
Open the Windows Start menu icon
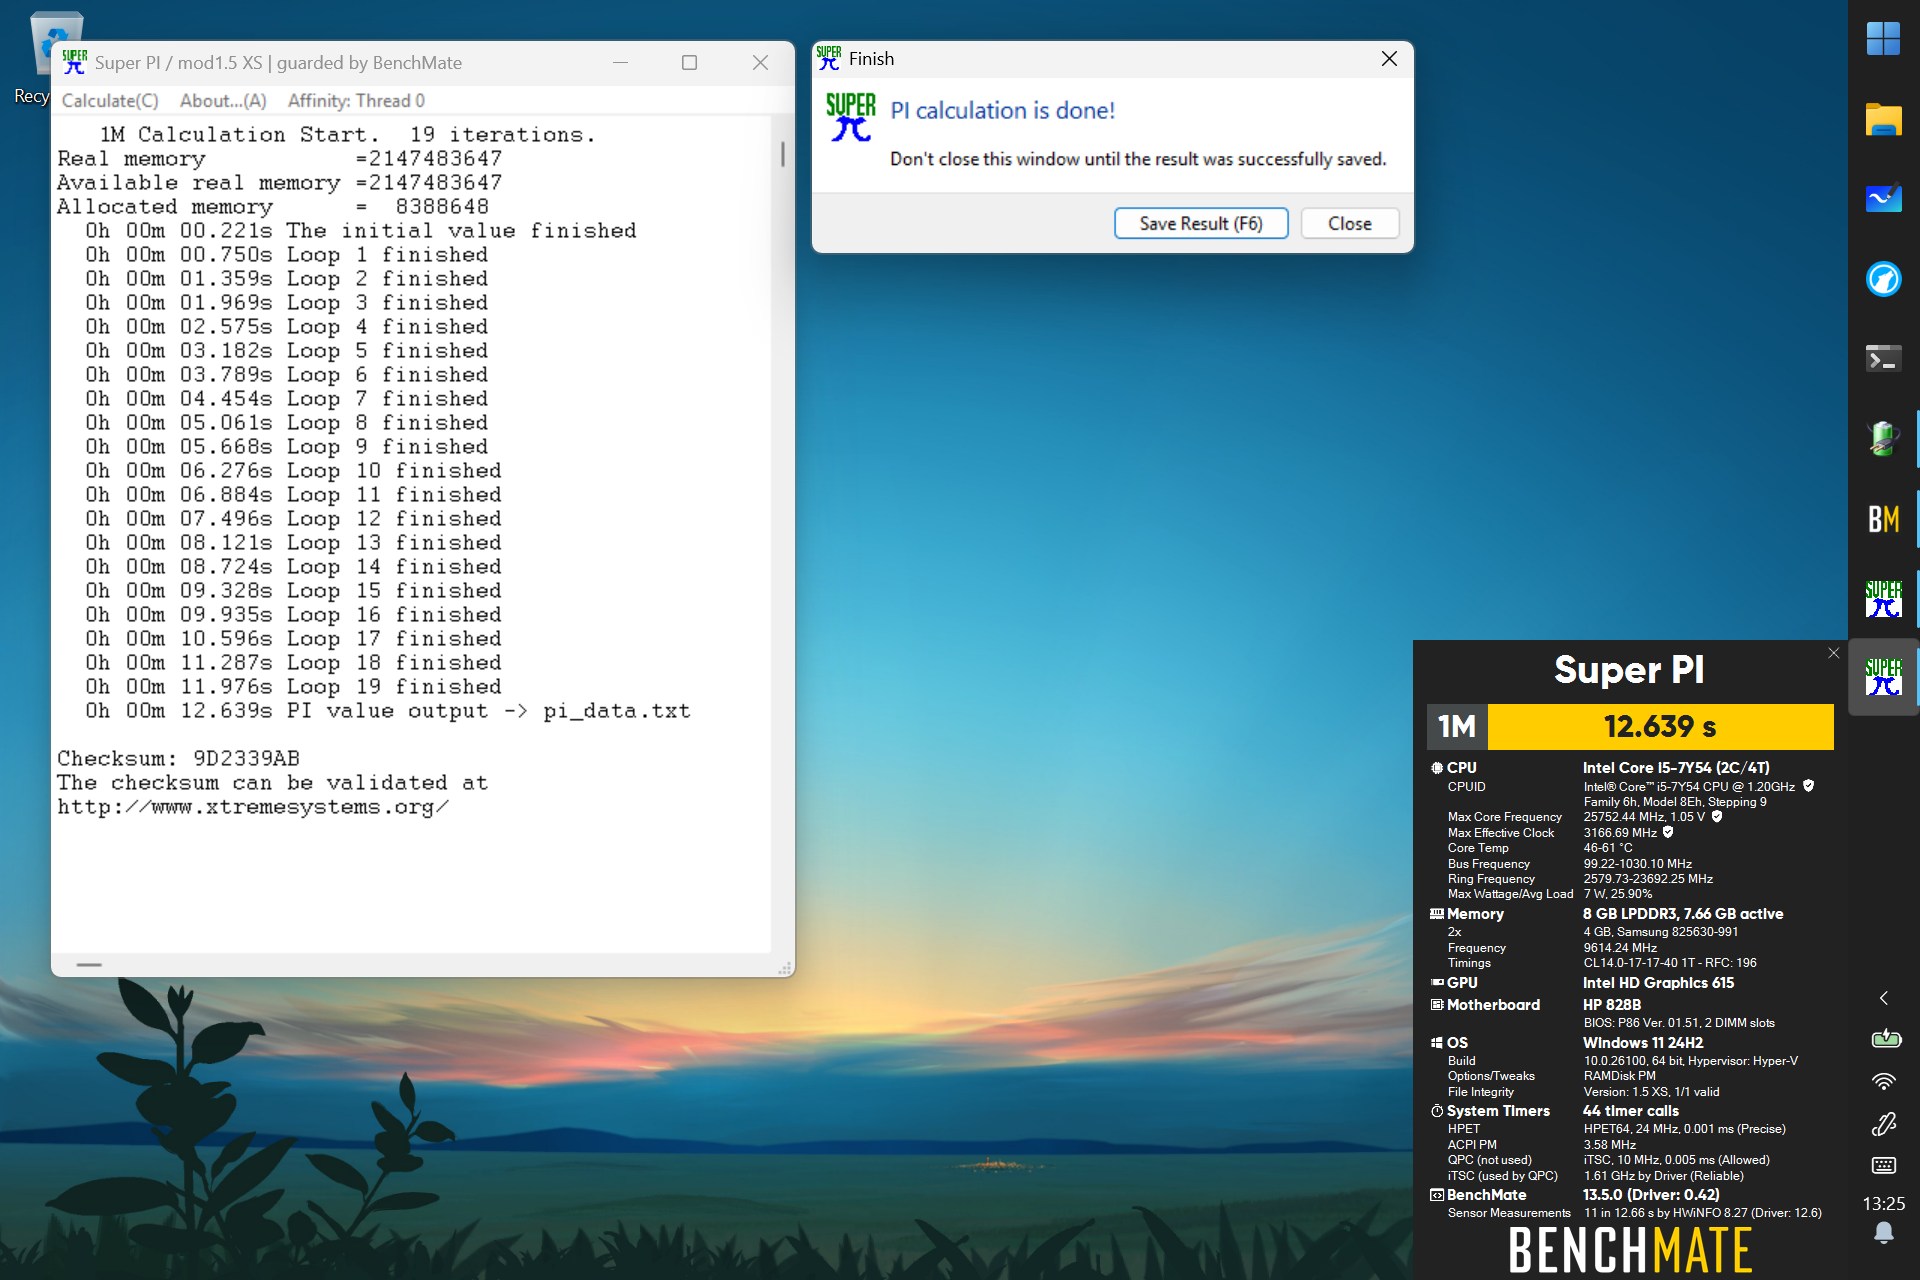[x=1883, y=40]
